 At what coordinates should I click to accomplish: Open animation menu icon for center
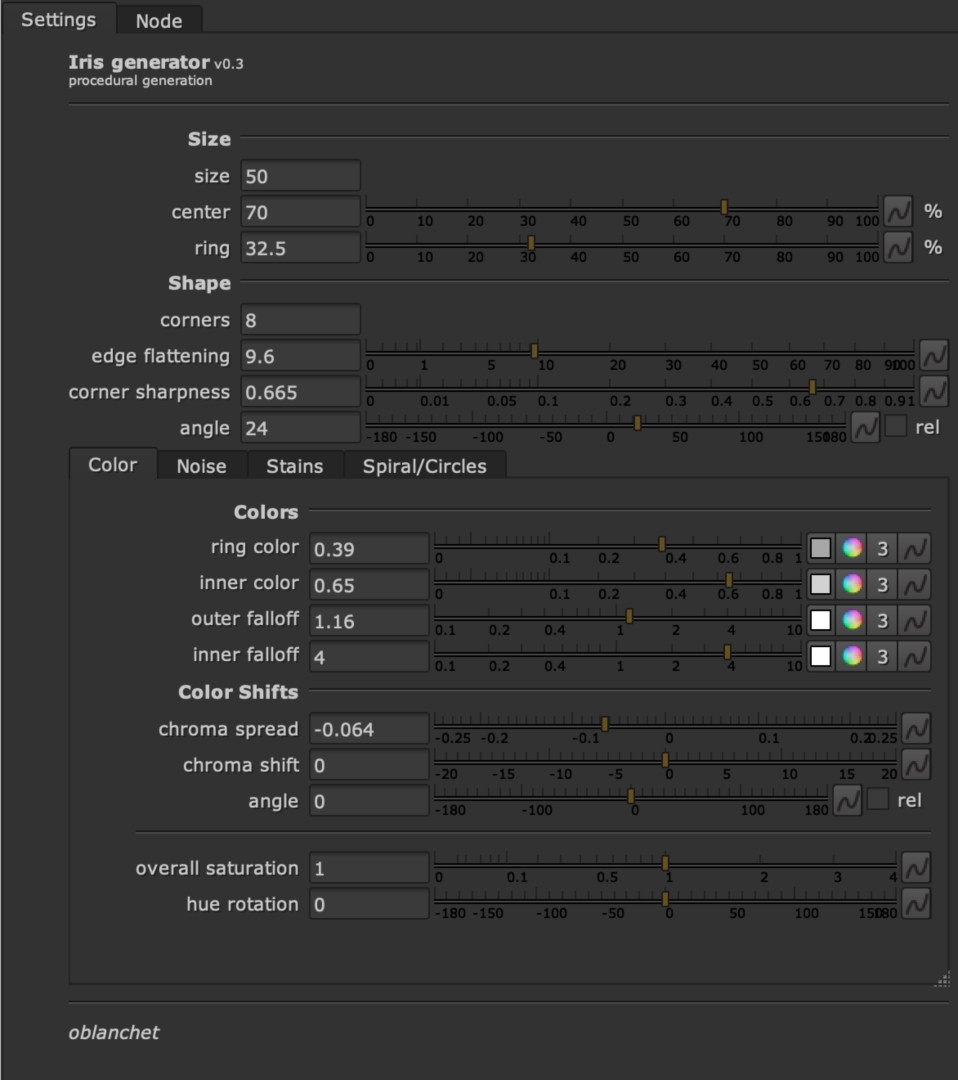click(898, 212)
